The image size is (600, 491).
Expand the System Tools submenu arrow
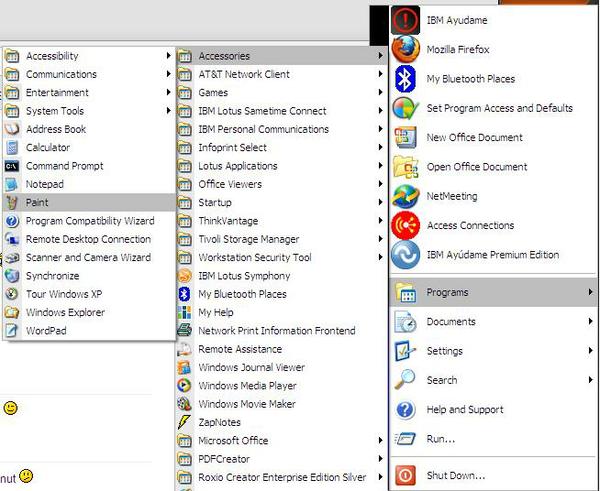(x=168, y=111)
